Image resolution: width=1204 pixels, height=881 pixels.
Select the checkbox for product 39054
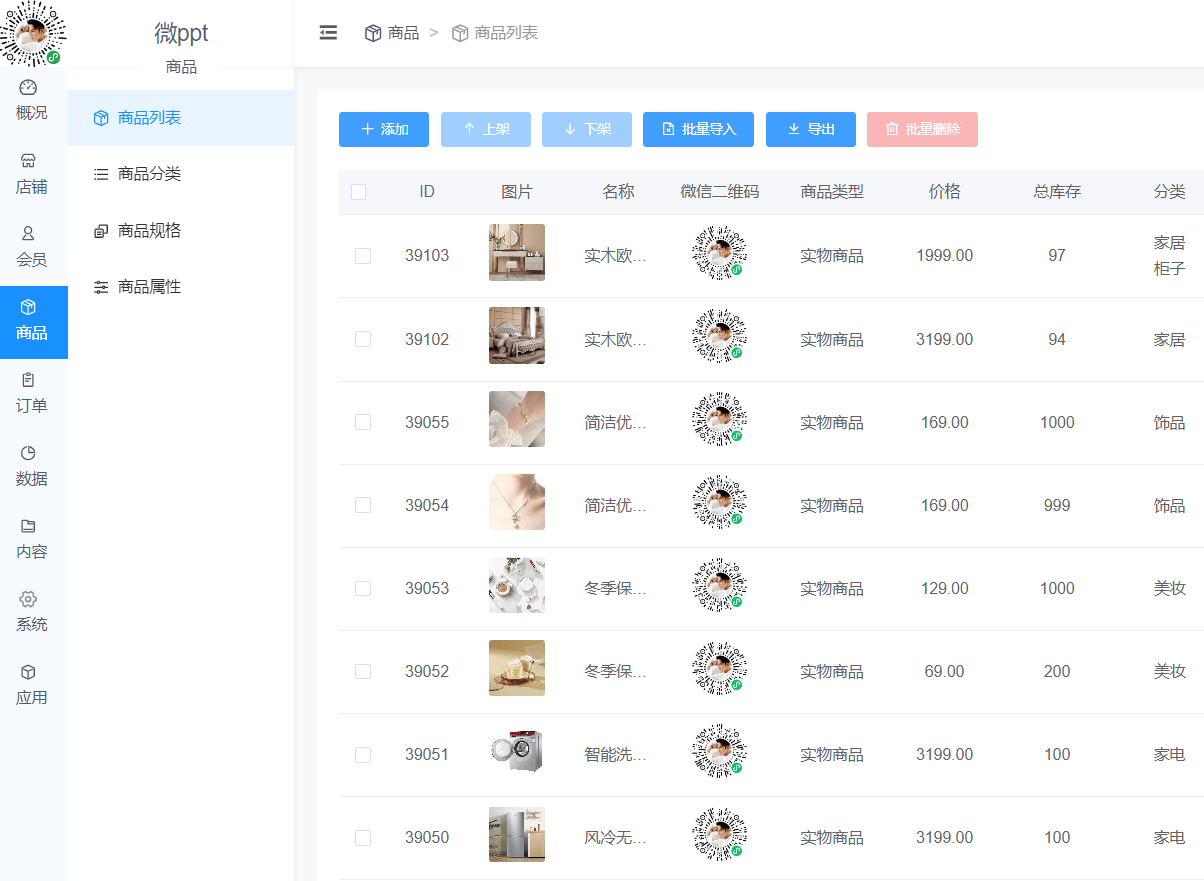pyautogui.click(x=363, y=506)
